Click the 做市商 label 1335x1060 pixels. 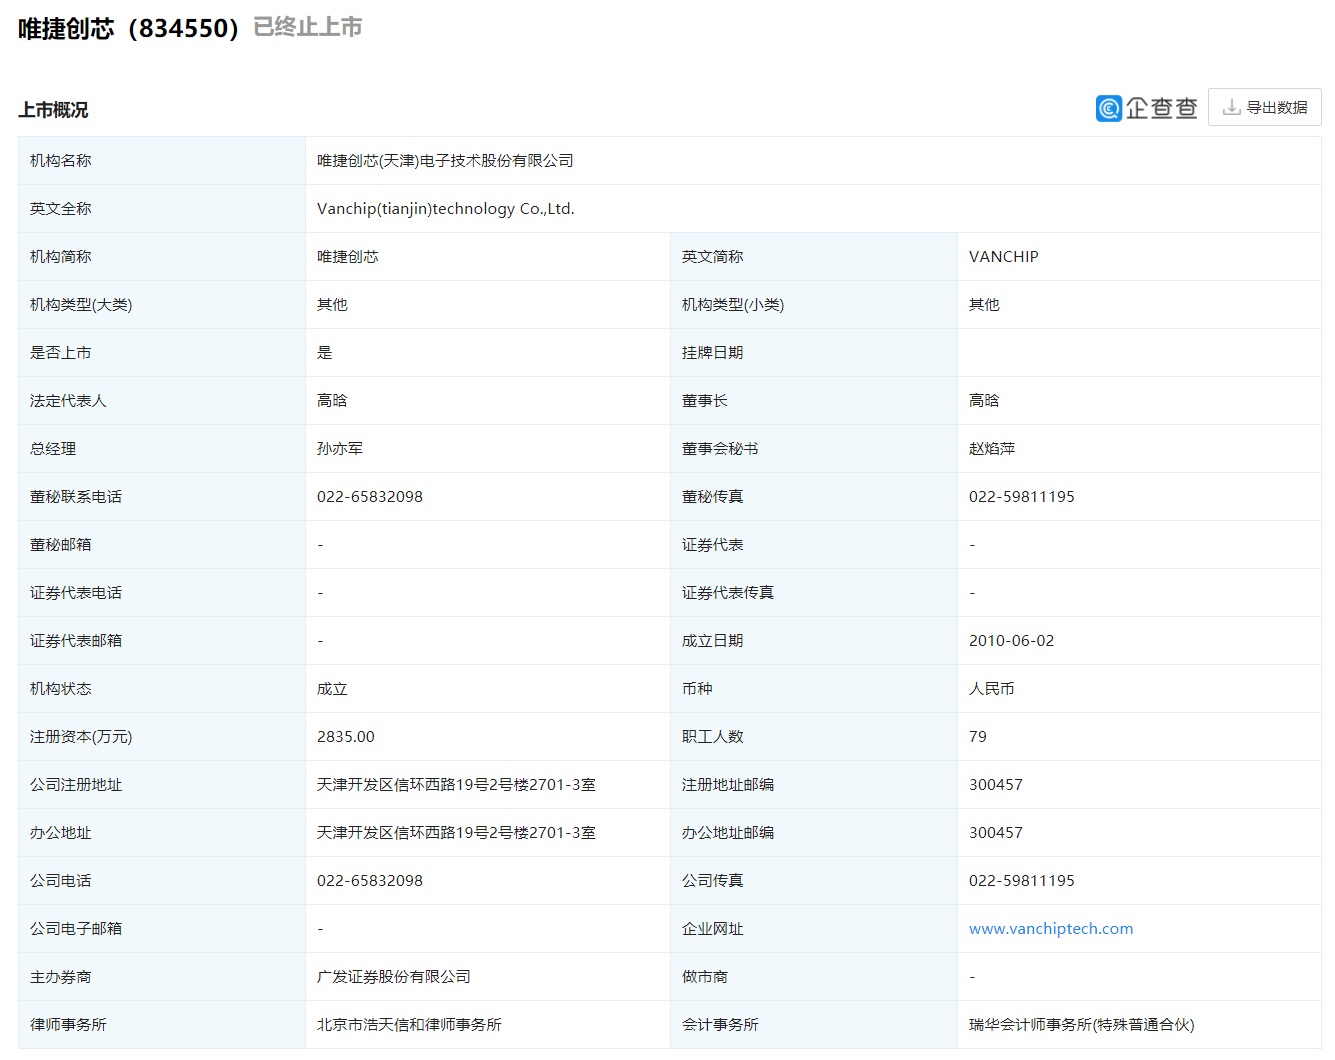pos(705,977)
